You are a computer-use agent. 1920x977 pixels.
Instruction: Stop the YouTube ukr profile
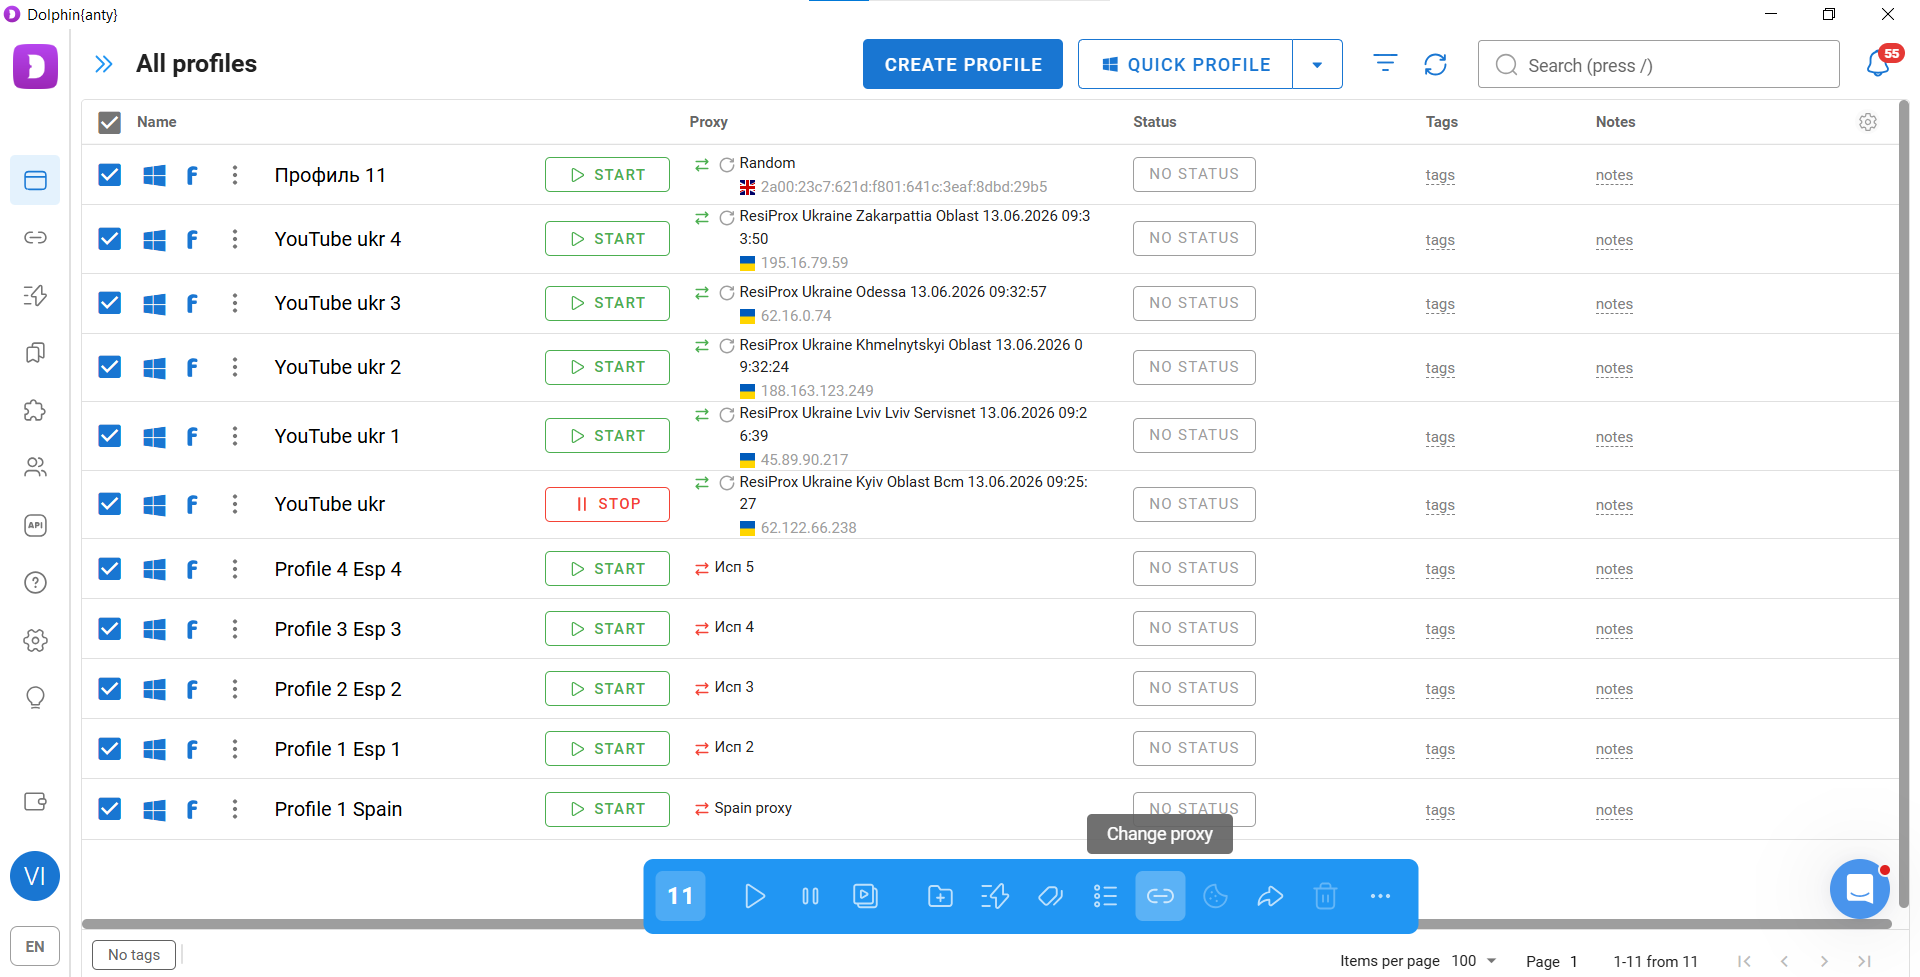607,504
